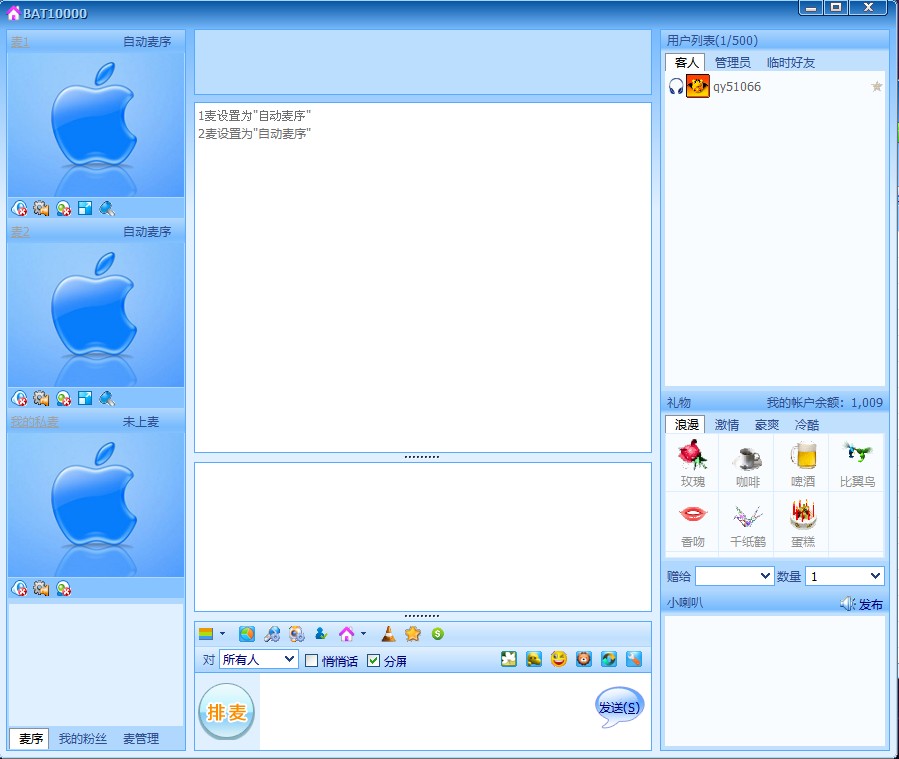Open the 赠给 recipient dropdown
This screenshot has height=759, width=899.
point(734,576)
